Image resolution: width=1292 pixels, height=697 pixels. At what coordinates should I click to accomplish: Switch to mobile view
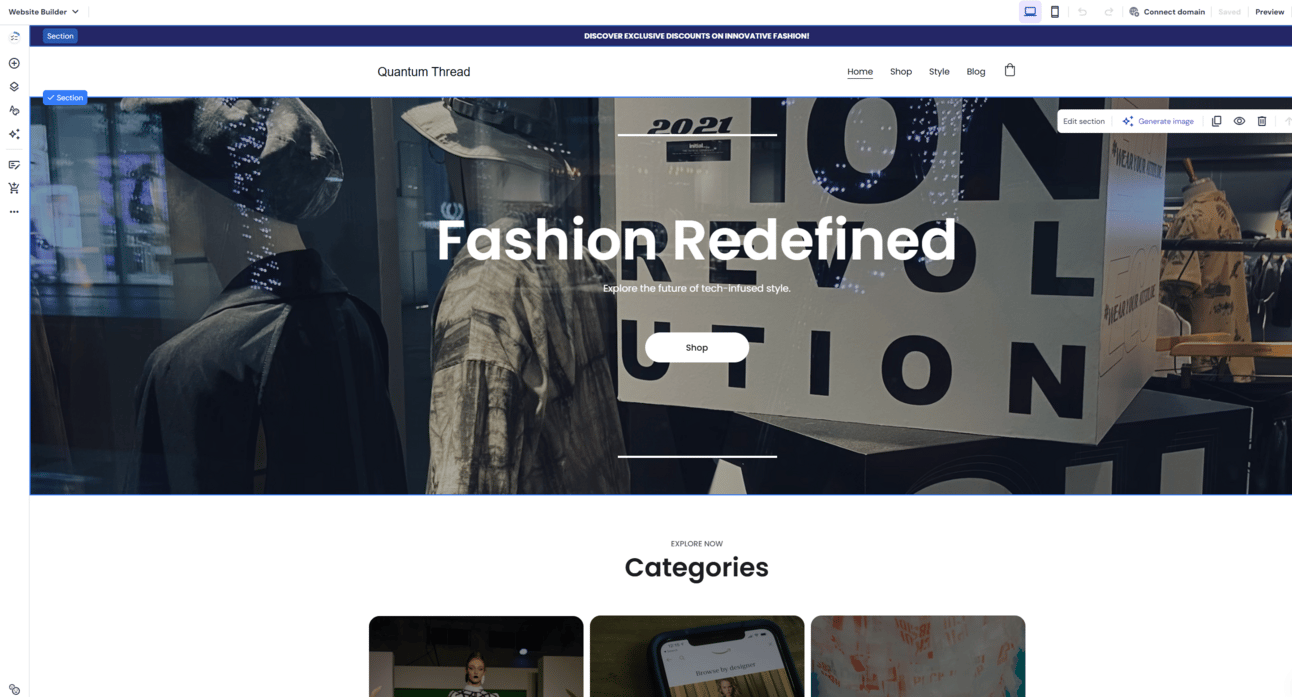point(1055,12)
